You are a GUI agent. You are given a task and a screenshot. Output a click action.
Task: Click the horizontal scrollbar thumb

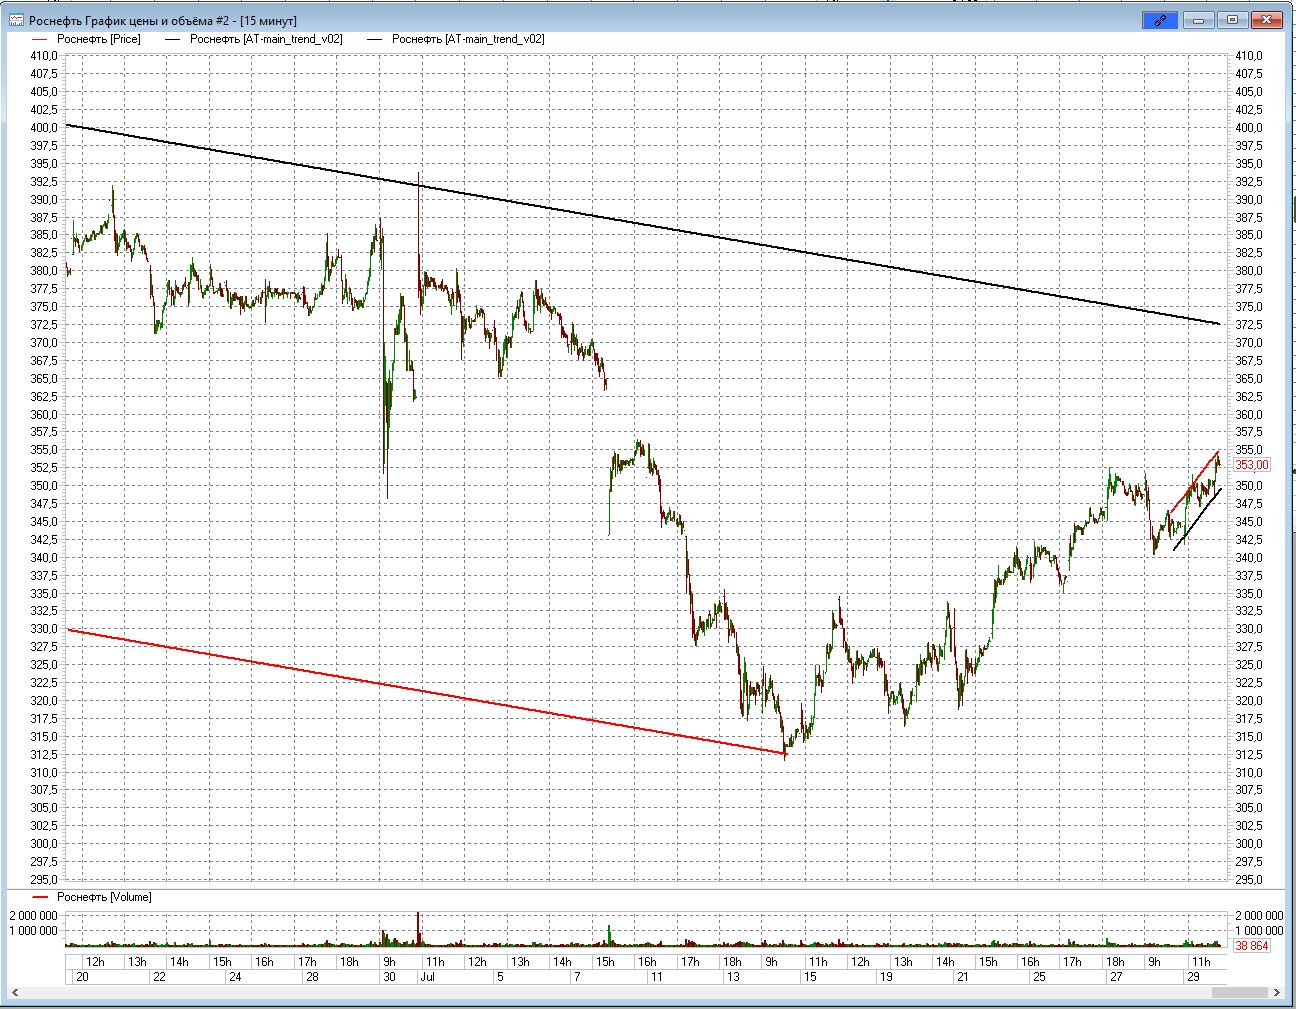click(x=1239, y=992)
